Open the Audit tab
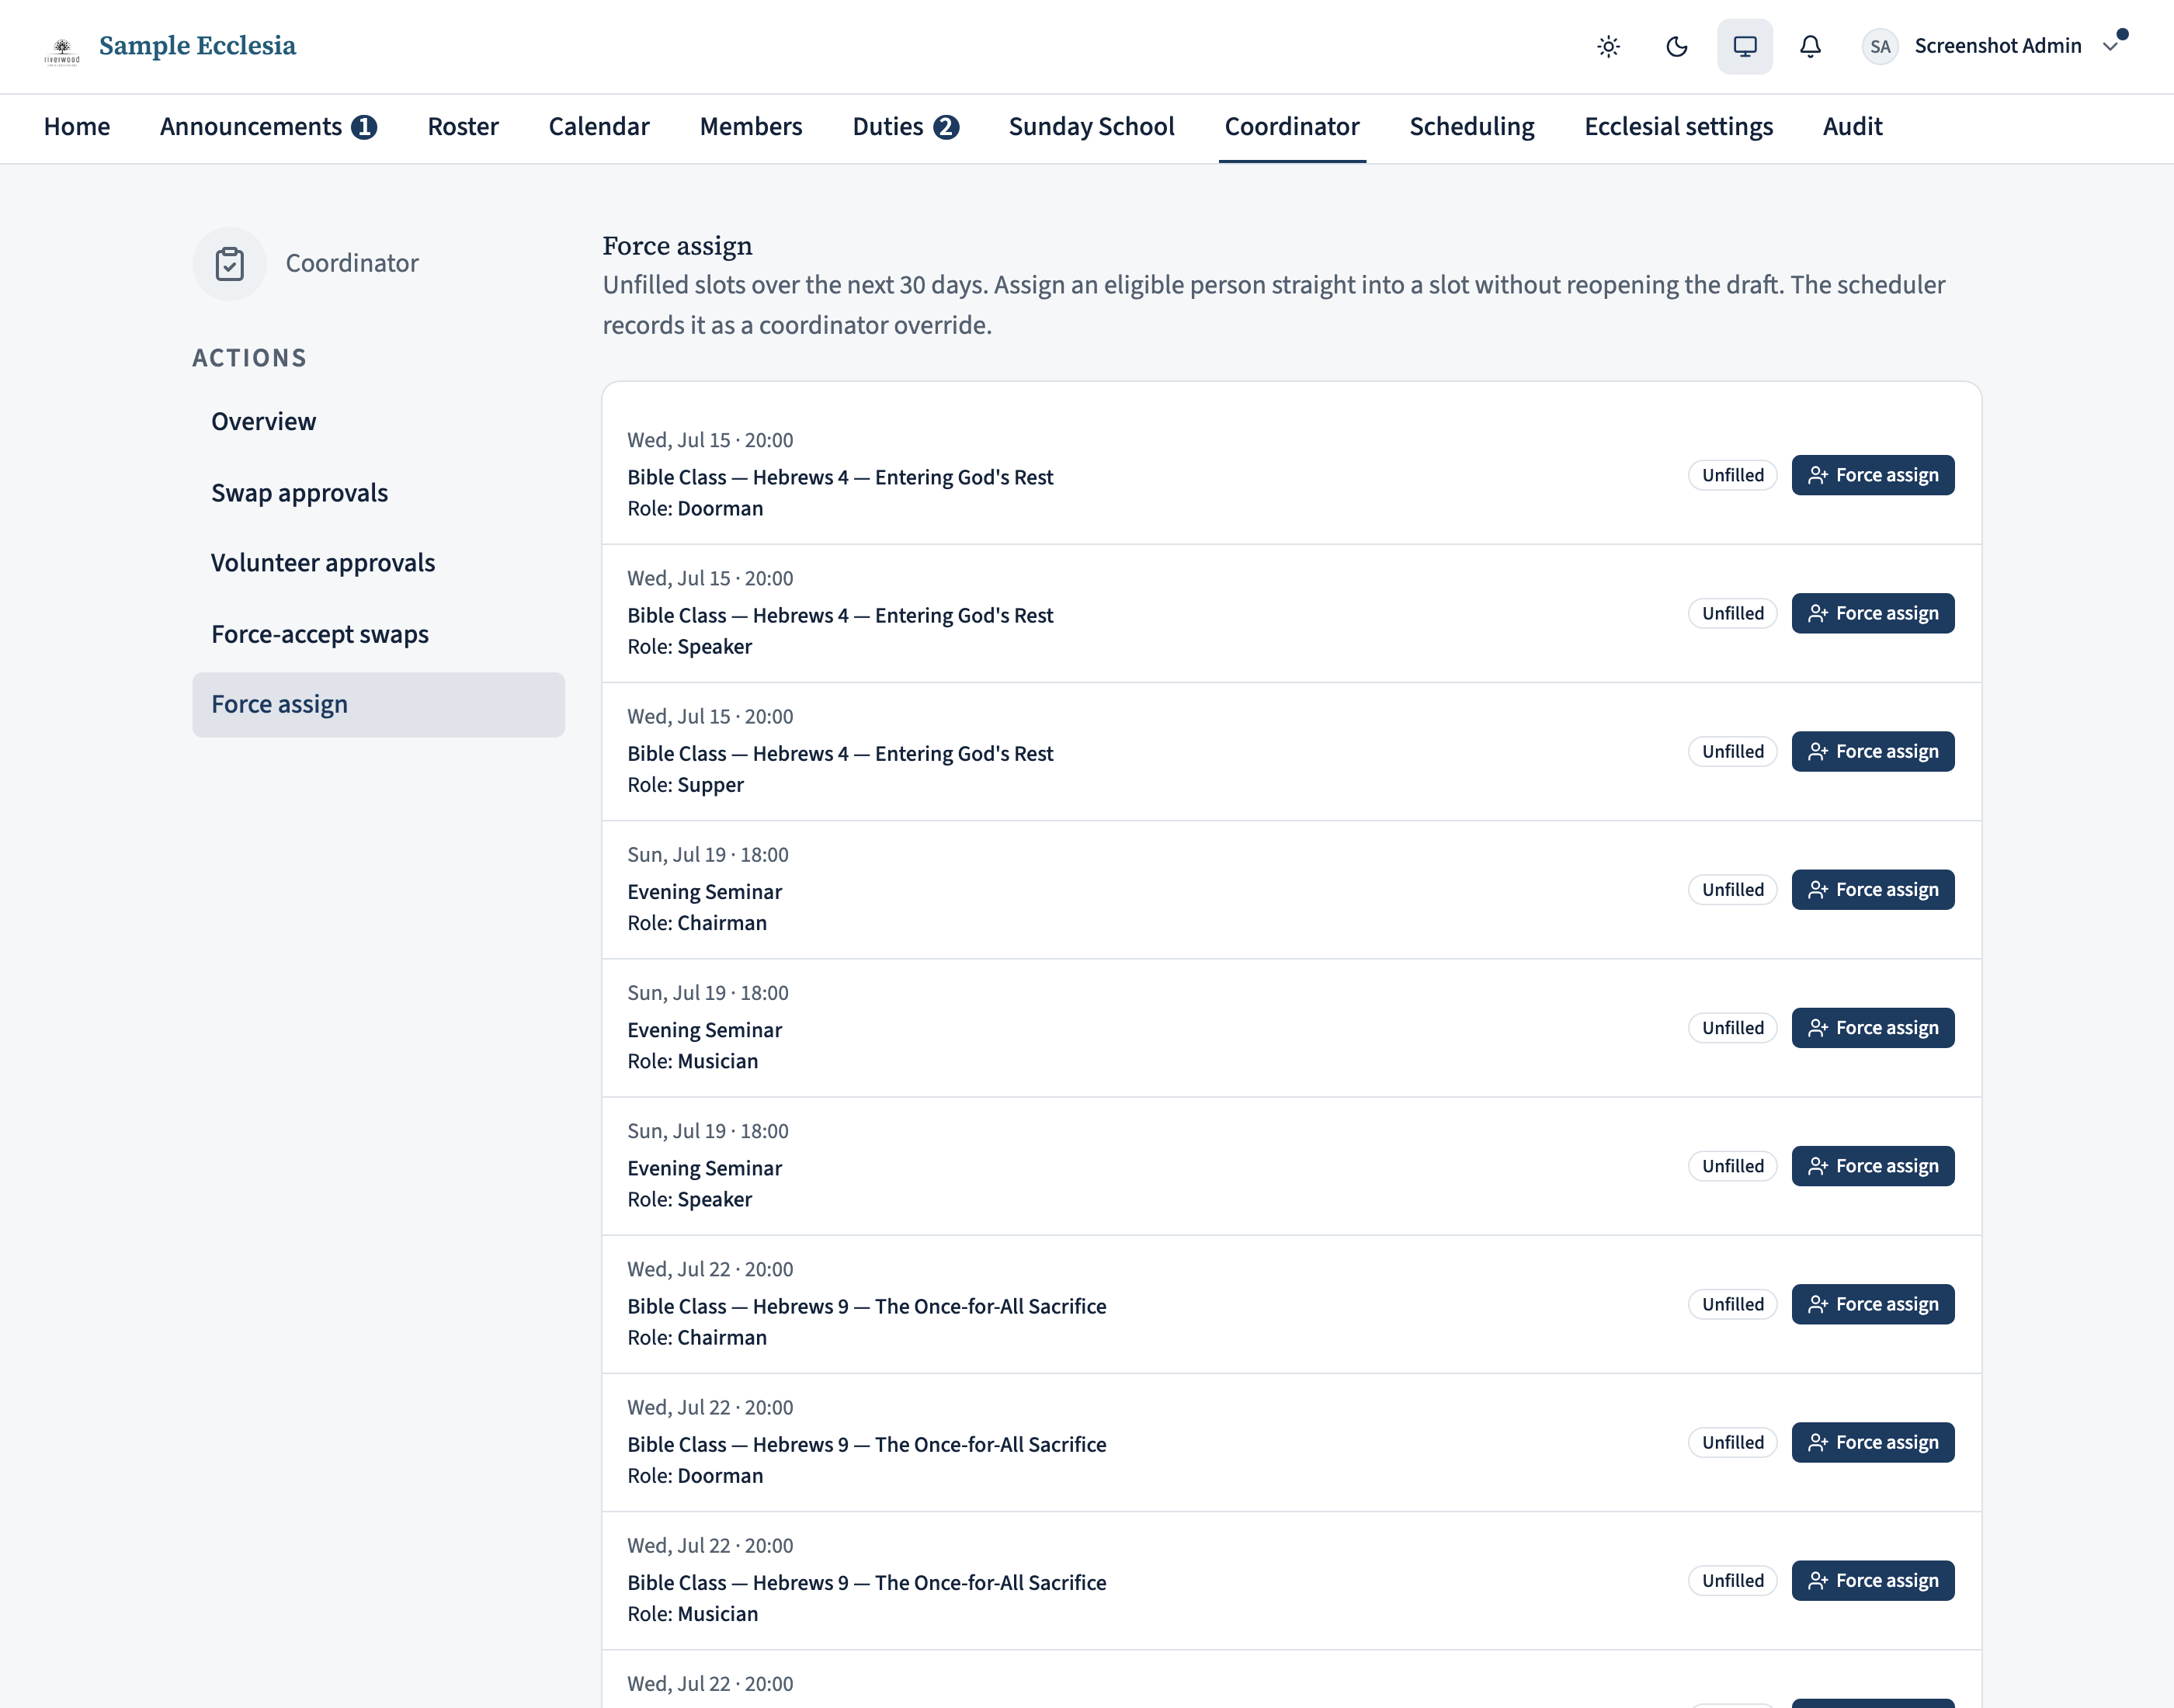2174x1708 pixels. coord(1853,127)
